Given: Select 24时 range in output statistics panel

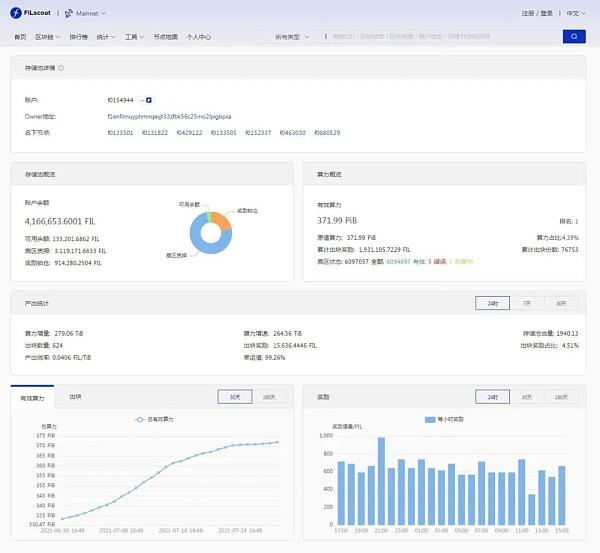Looking at the screenshot, I should [x=492, y=303].
